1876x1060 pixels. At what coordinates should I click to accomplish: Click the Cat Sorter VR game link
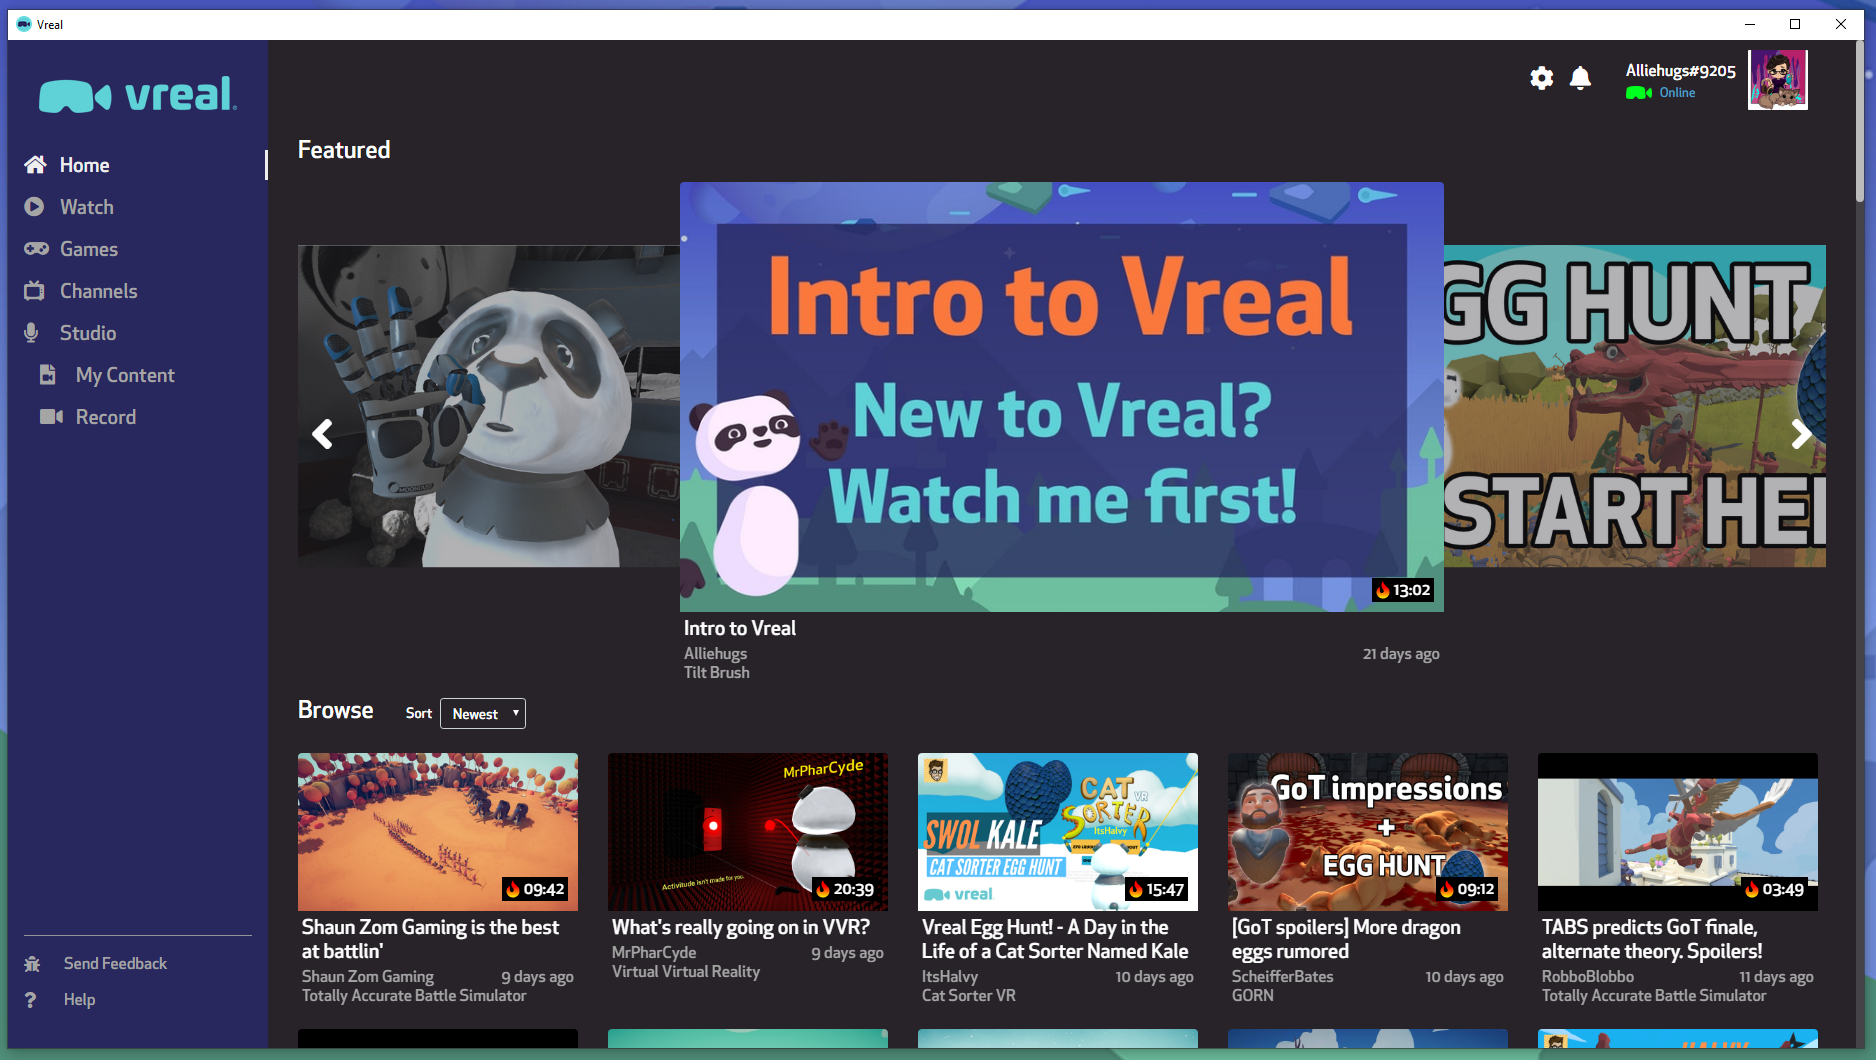pyautogui.click(x=969, y=995)
